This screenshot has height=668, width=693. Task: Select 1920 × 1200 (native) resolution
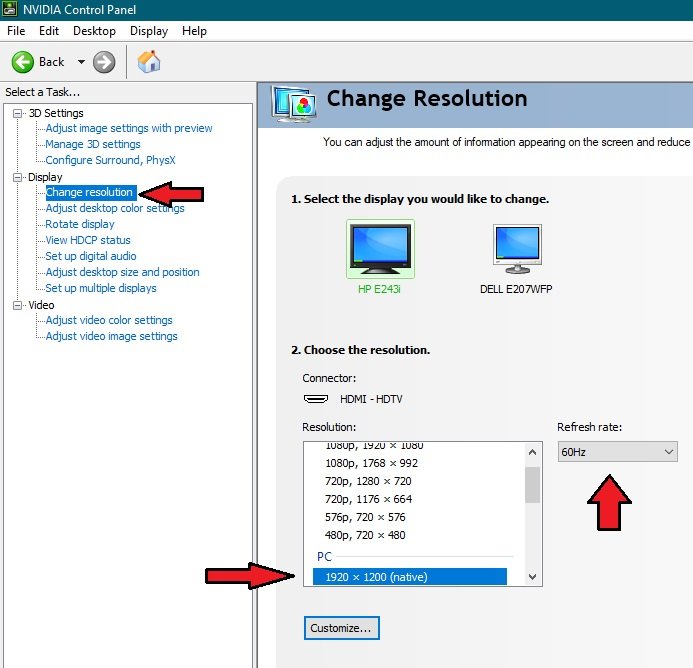[410, 577]
